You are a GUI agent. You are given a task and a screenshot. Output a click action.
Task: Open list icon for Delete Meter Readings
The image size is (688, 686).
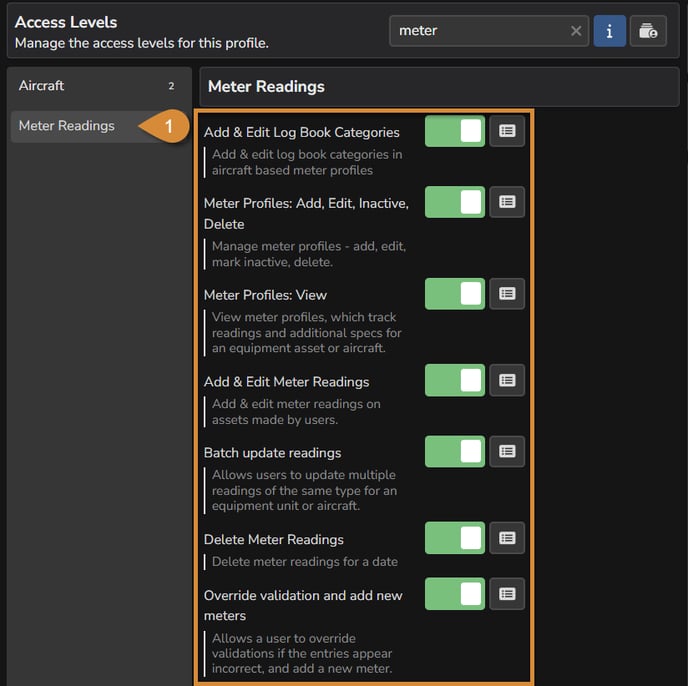point(507,538)
